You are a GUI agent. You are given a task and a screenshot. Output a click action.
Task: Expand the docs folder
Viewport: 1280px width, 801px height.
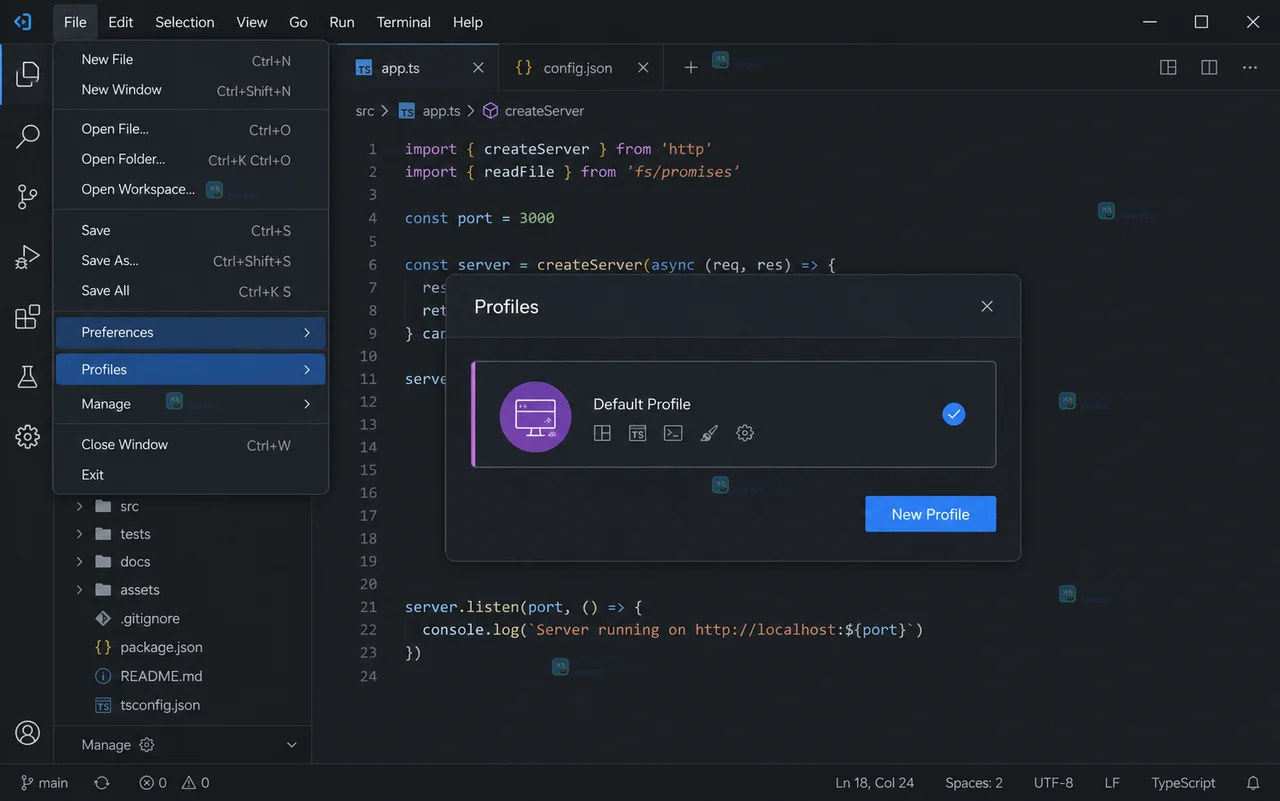80,562
